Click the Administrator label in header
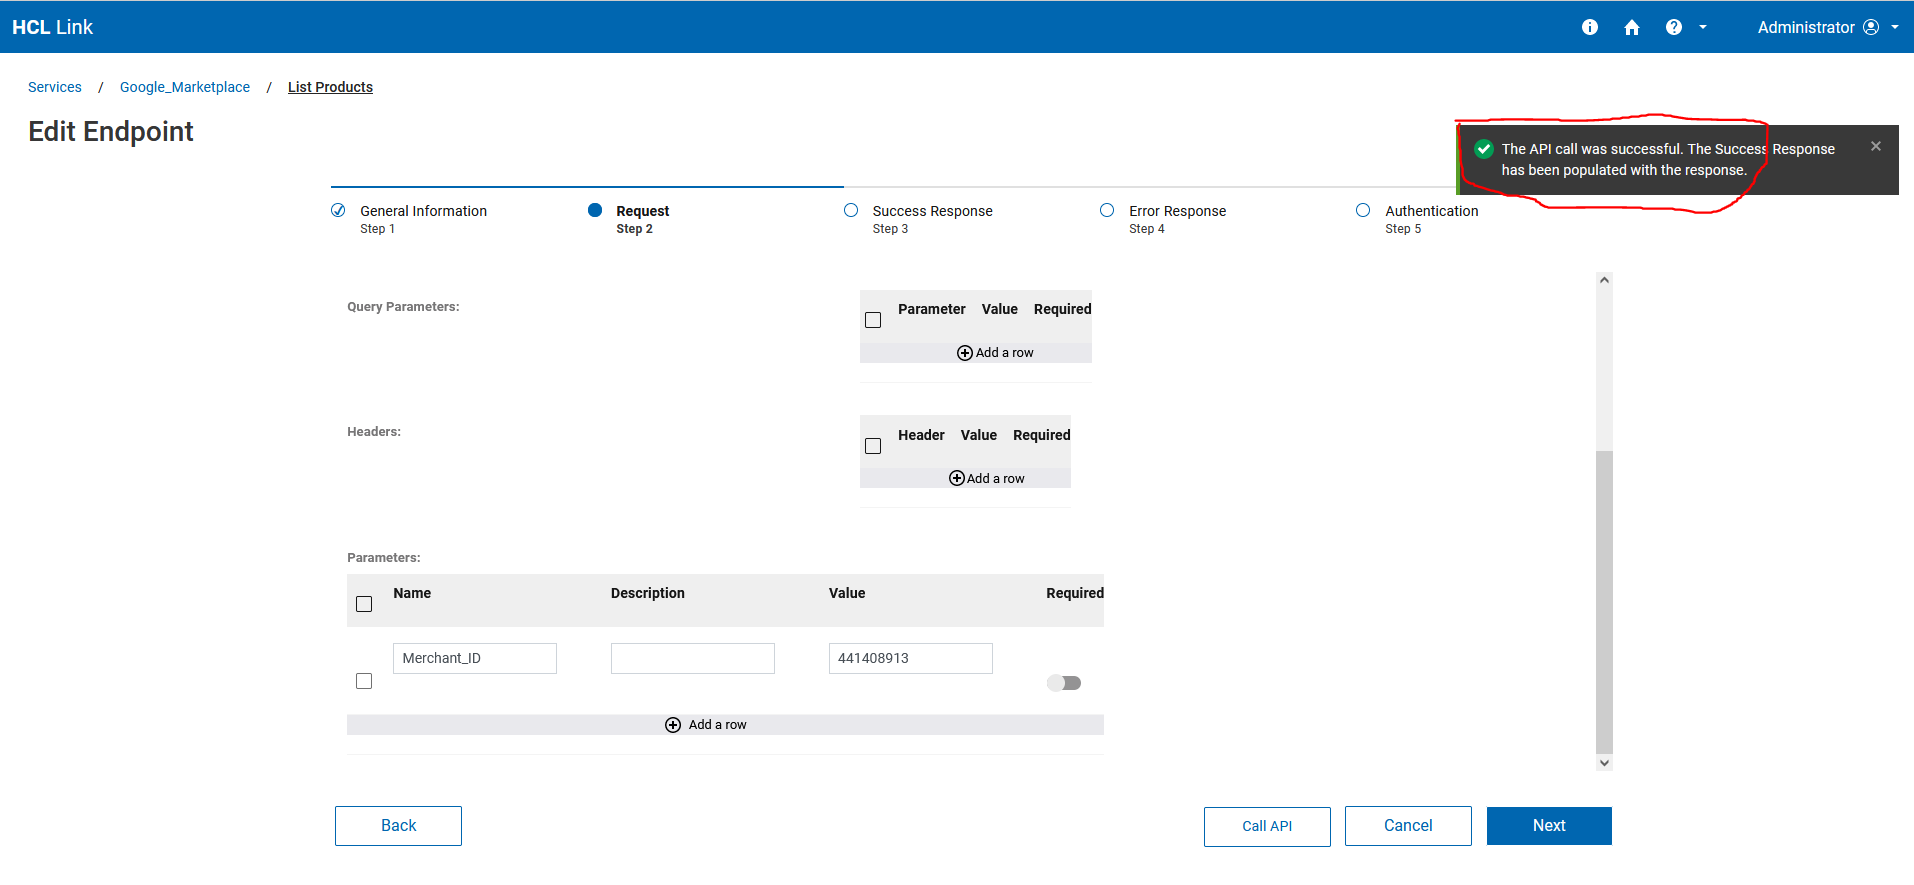Viewport: 1914px width, 885px height. [x=1806, y=27]
